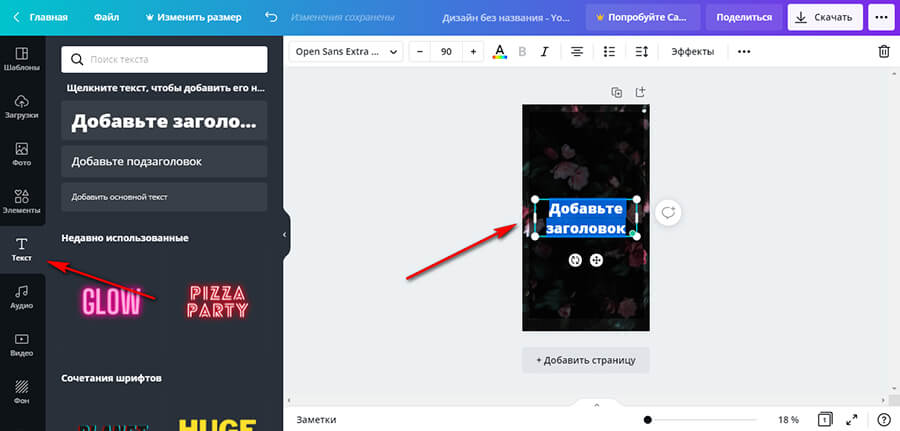Open the Text tab in sidebar
The width and height of the screenshot is (900, 431).
tap(22, 249)
